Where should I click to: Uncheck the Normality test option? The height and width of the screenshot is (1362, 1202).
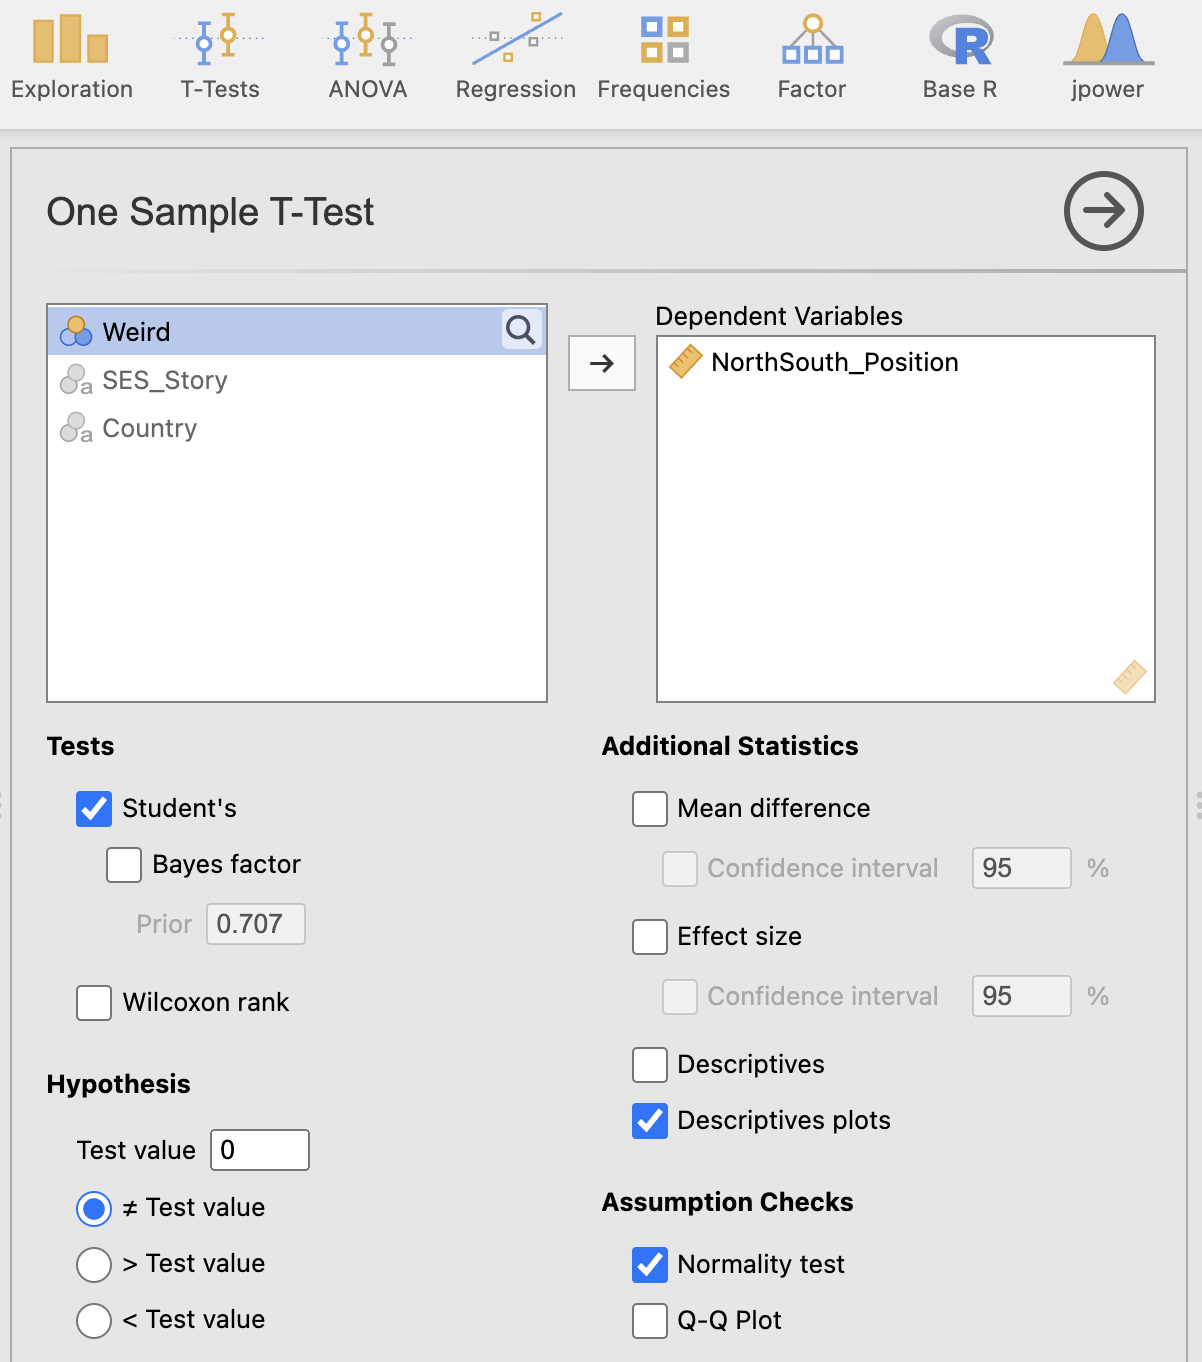coord(650,1265)
